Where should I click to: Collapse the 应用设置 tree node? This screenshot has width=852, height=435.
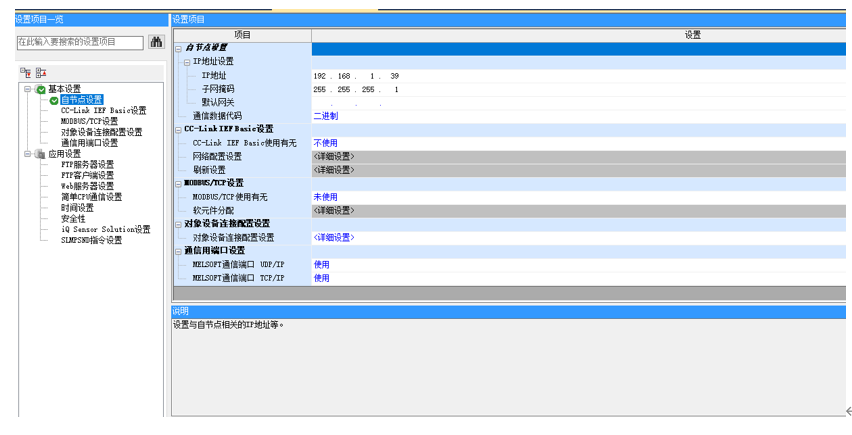(x=28, y=154)
